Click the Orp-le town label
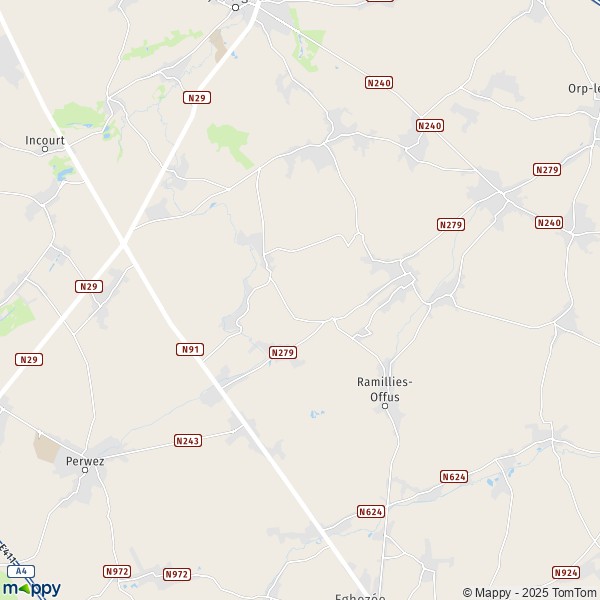Viewport: 600px width, 600px height. (584, 88)
